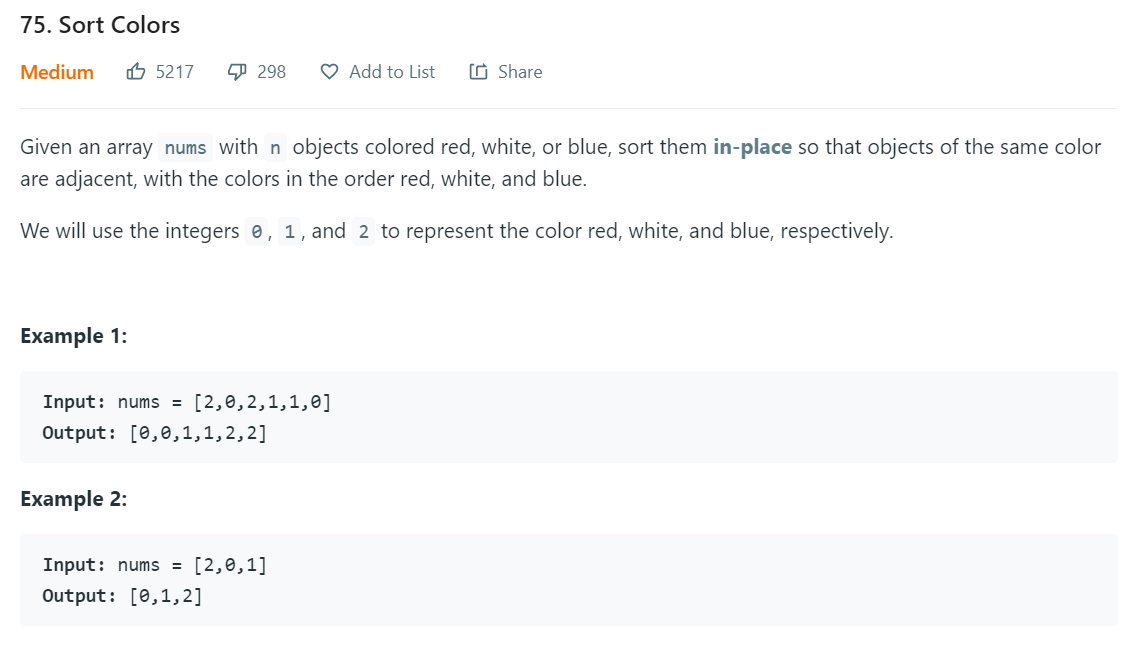Click the Share text label
1142x646 pixels.
click(x=520, y=72)
